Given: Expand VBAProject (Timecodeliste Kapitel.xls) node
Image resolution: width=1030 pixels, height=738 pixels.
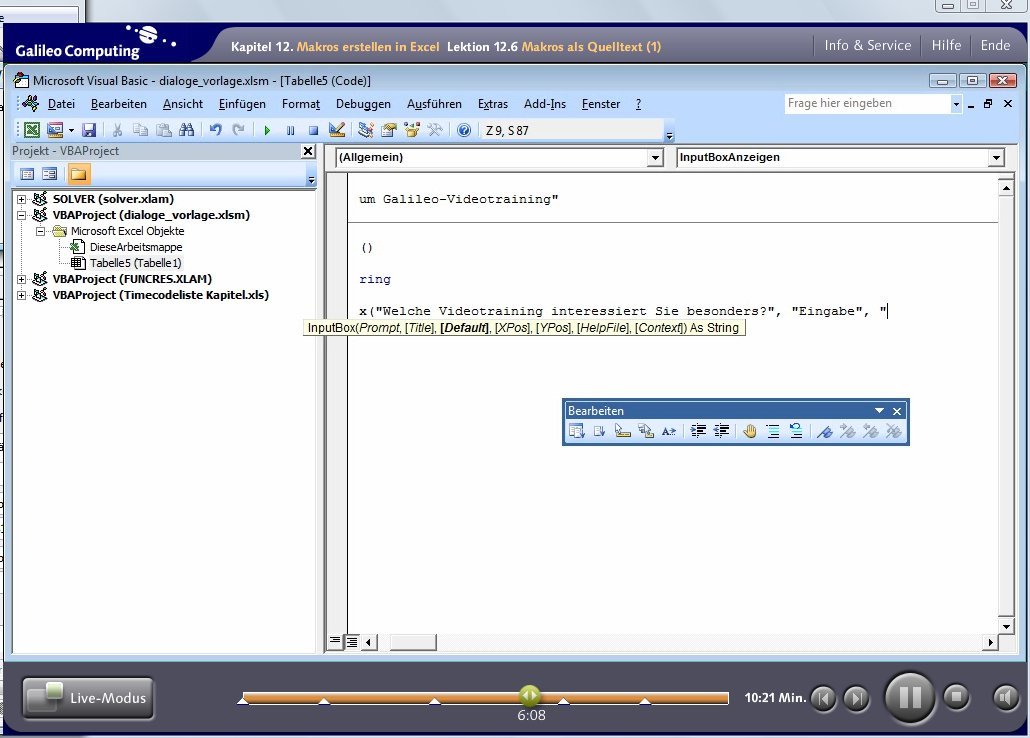Looking at the screenshot, I should coord(21,295).
